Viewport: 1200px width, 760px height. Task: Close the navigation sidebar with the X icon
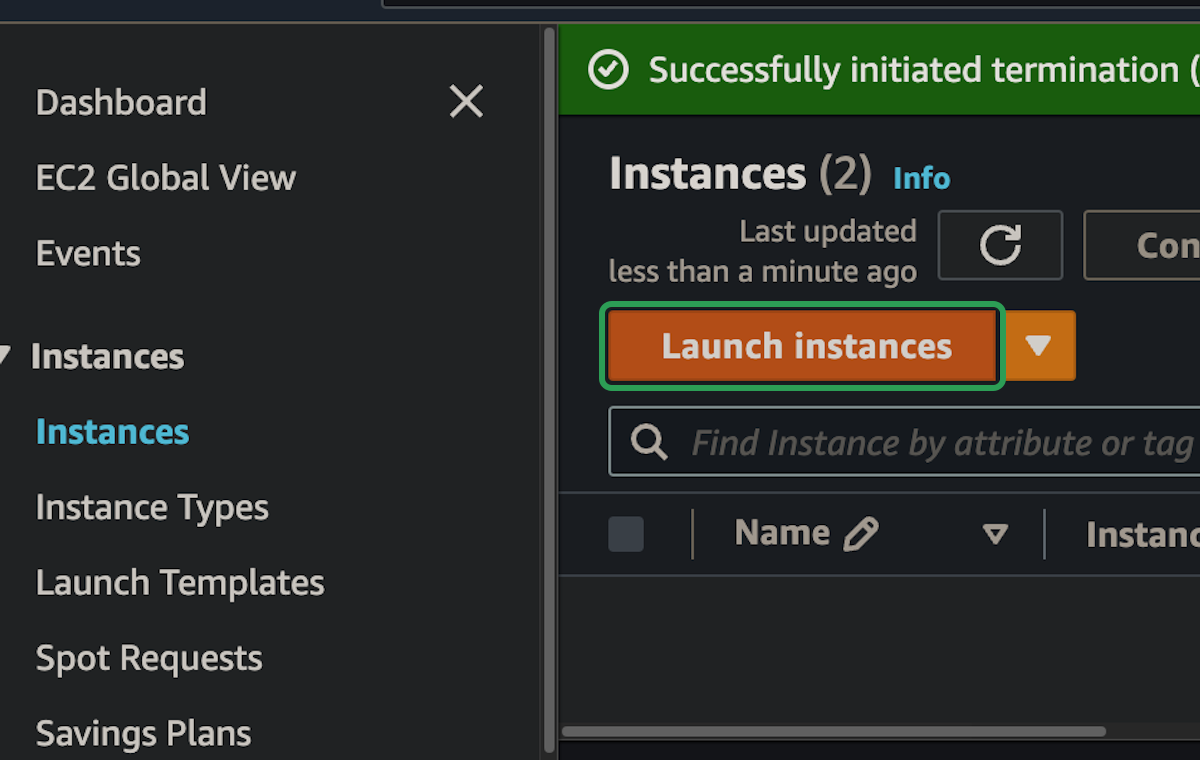click(466, 101)
